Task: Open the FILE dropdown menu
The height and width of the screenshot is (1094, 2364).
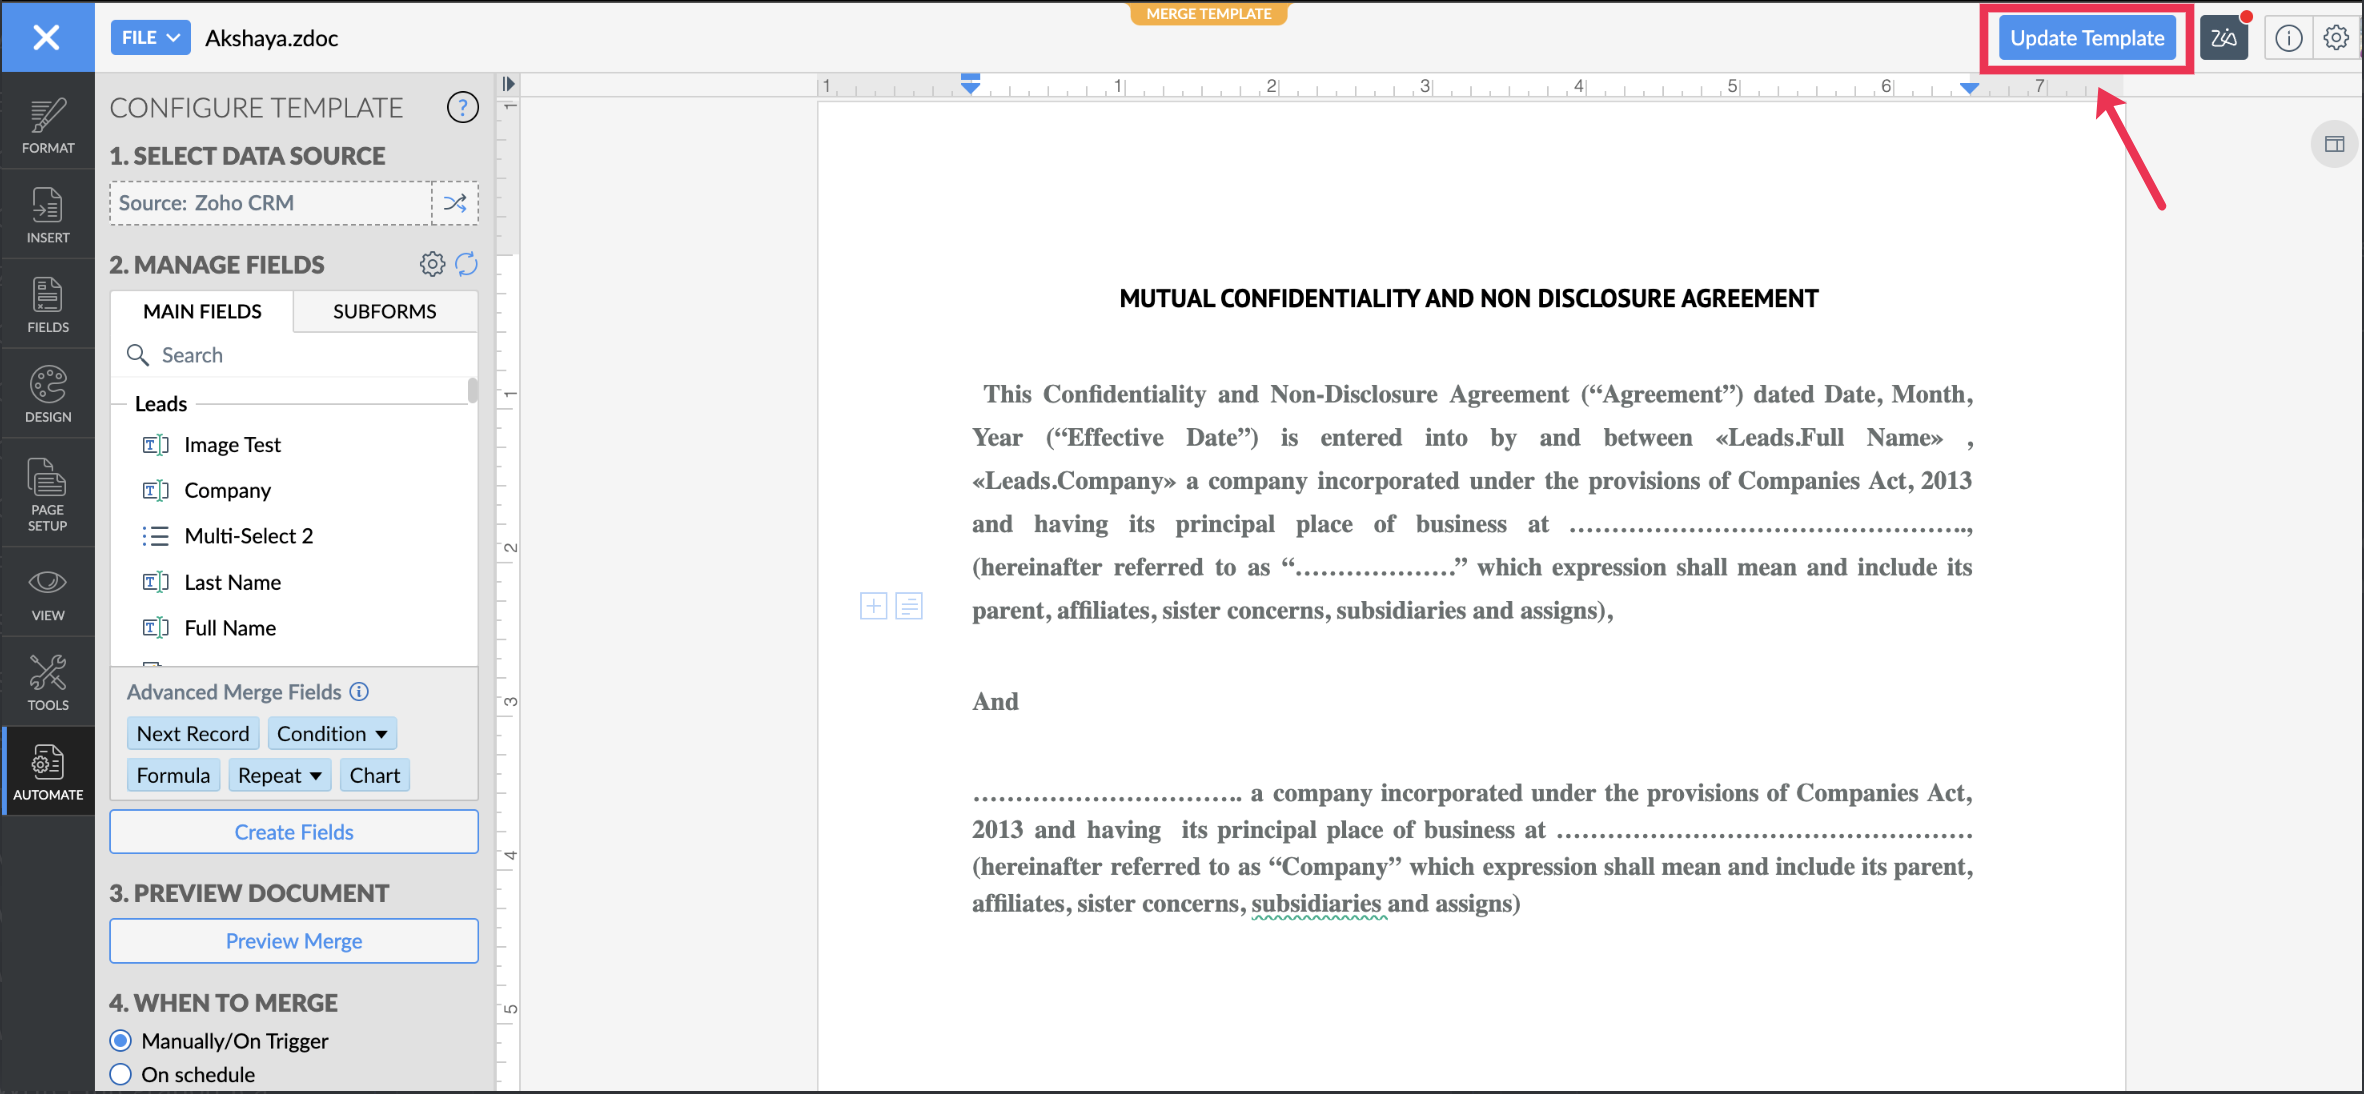Action: click(150, 38)
